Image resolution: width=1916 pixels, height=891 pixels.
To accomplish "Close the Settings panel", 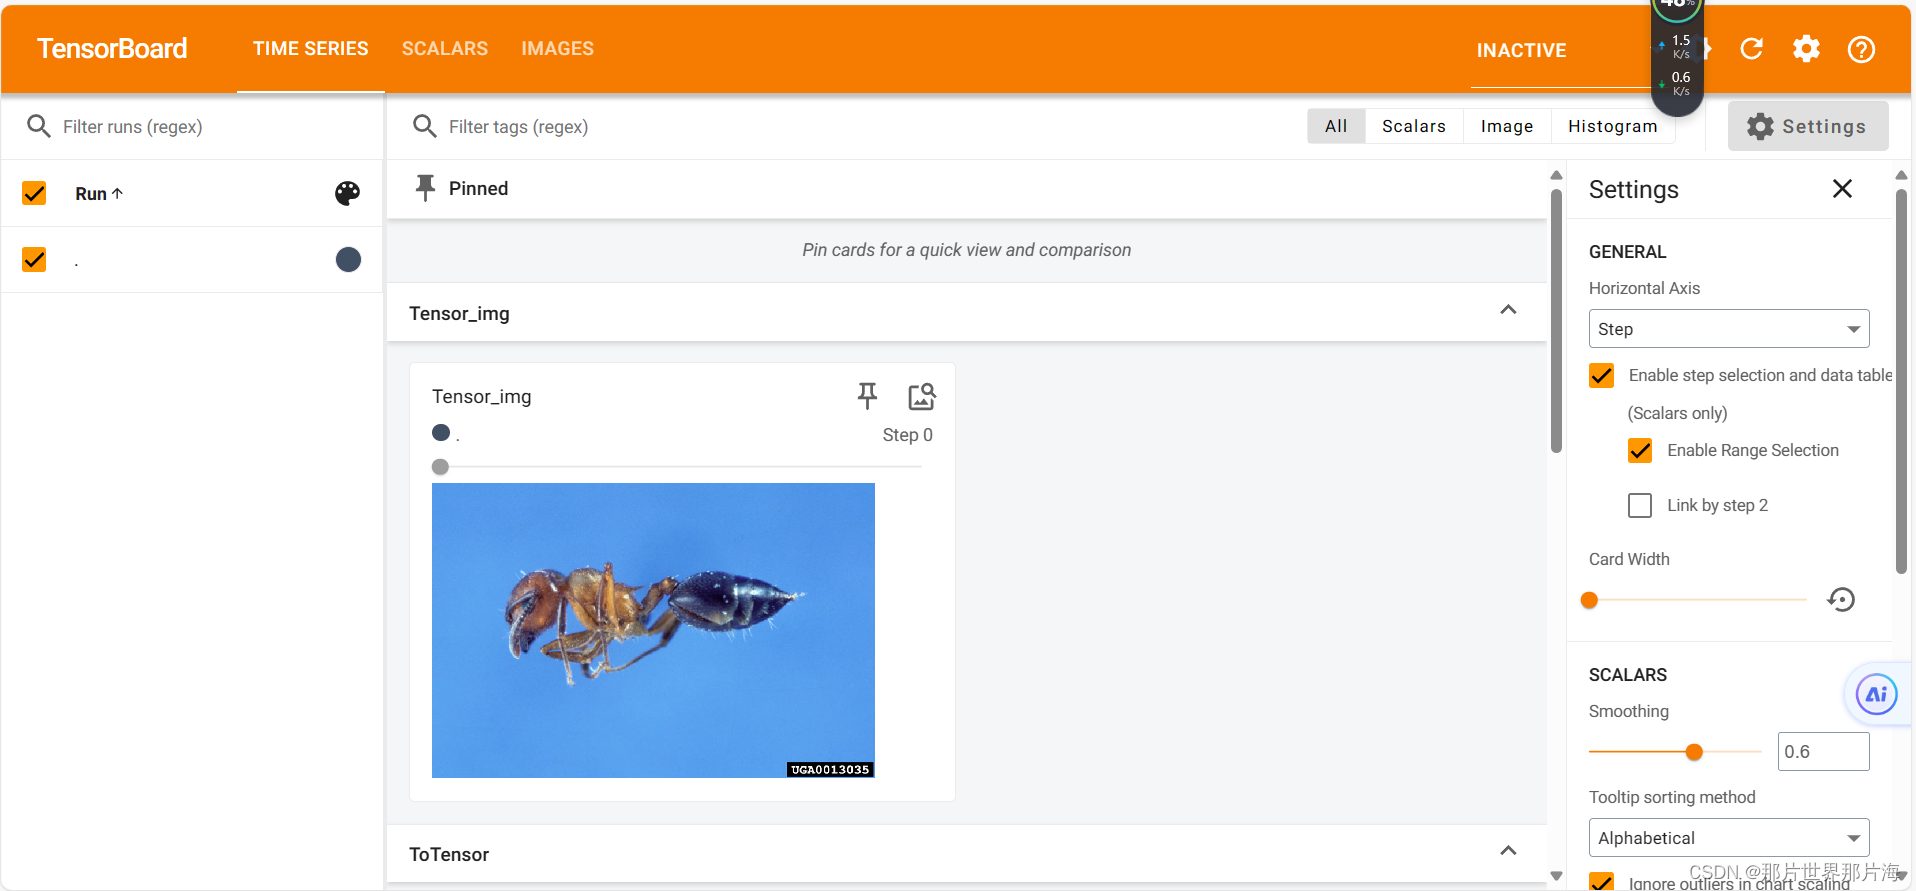I will (1842, 189).
